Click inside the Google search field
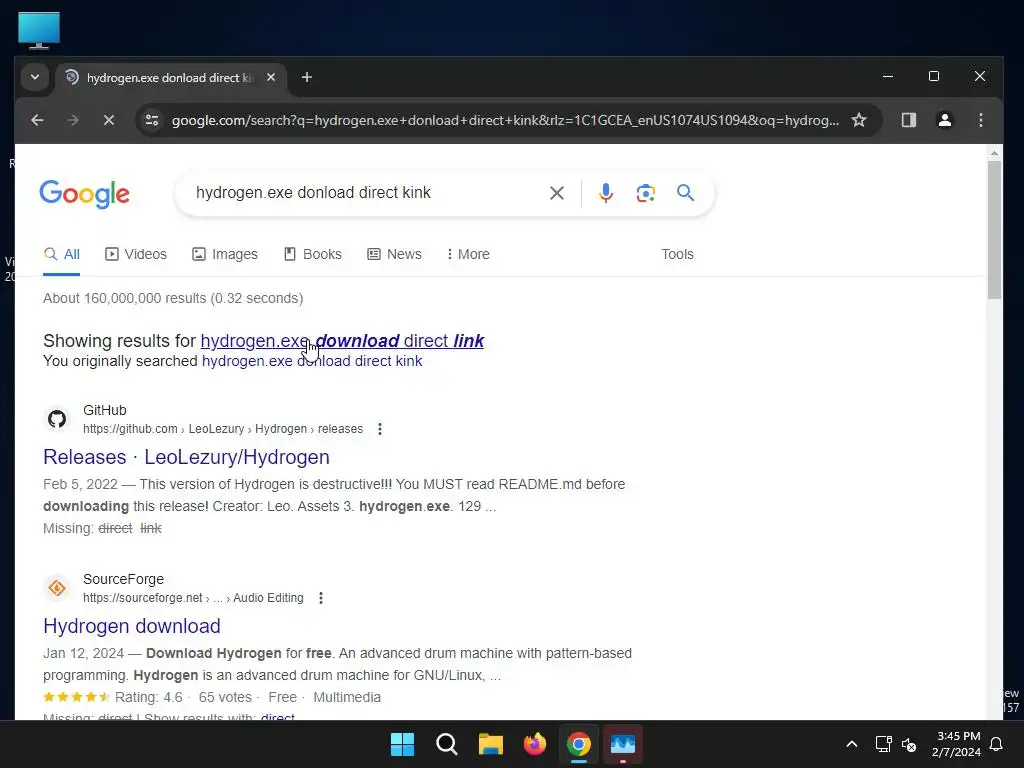Screen dimensions: 1024x768 pos(366,193)
